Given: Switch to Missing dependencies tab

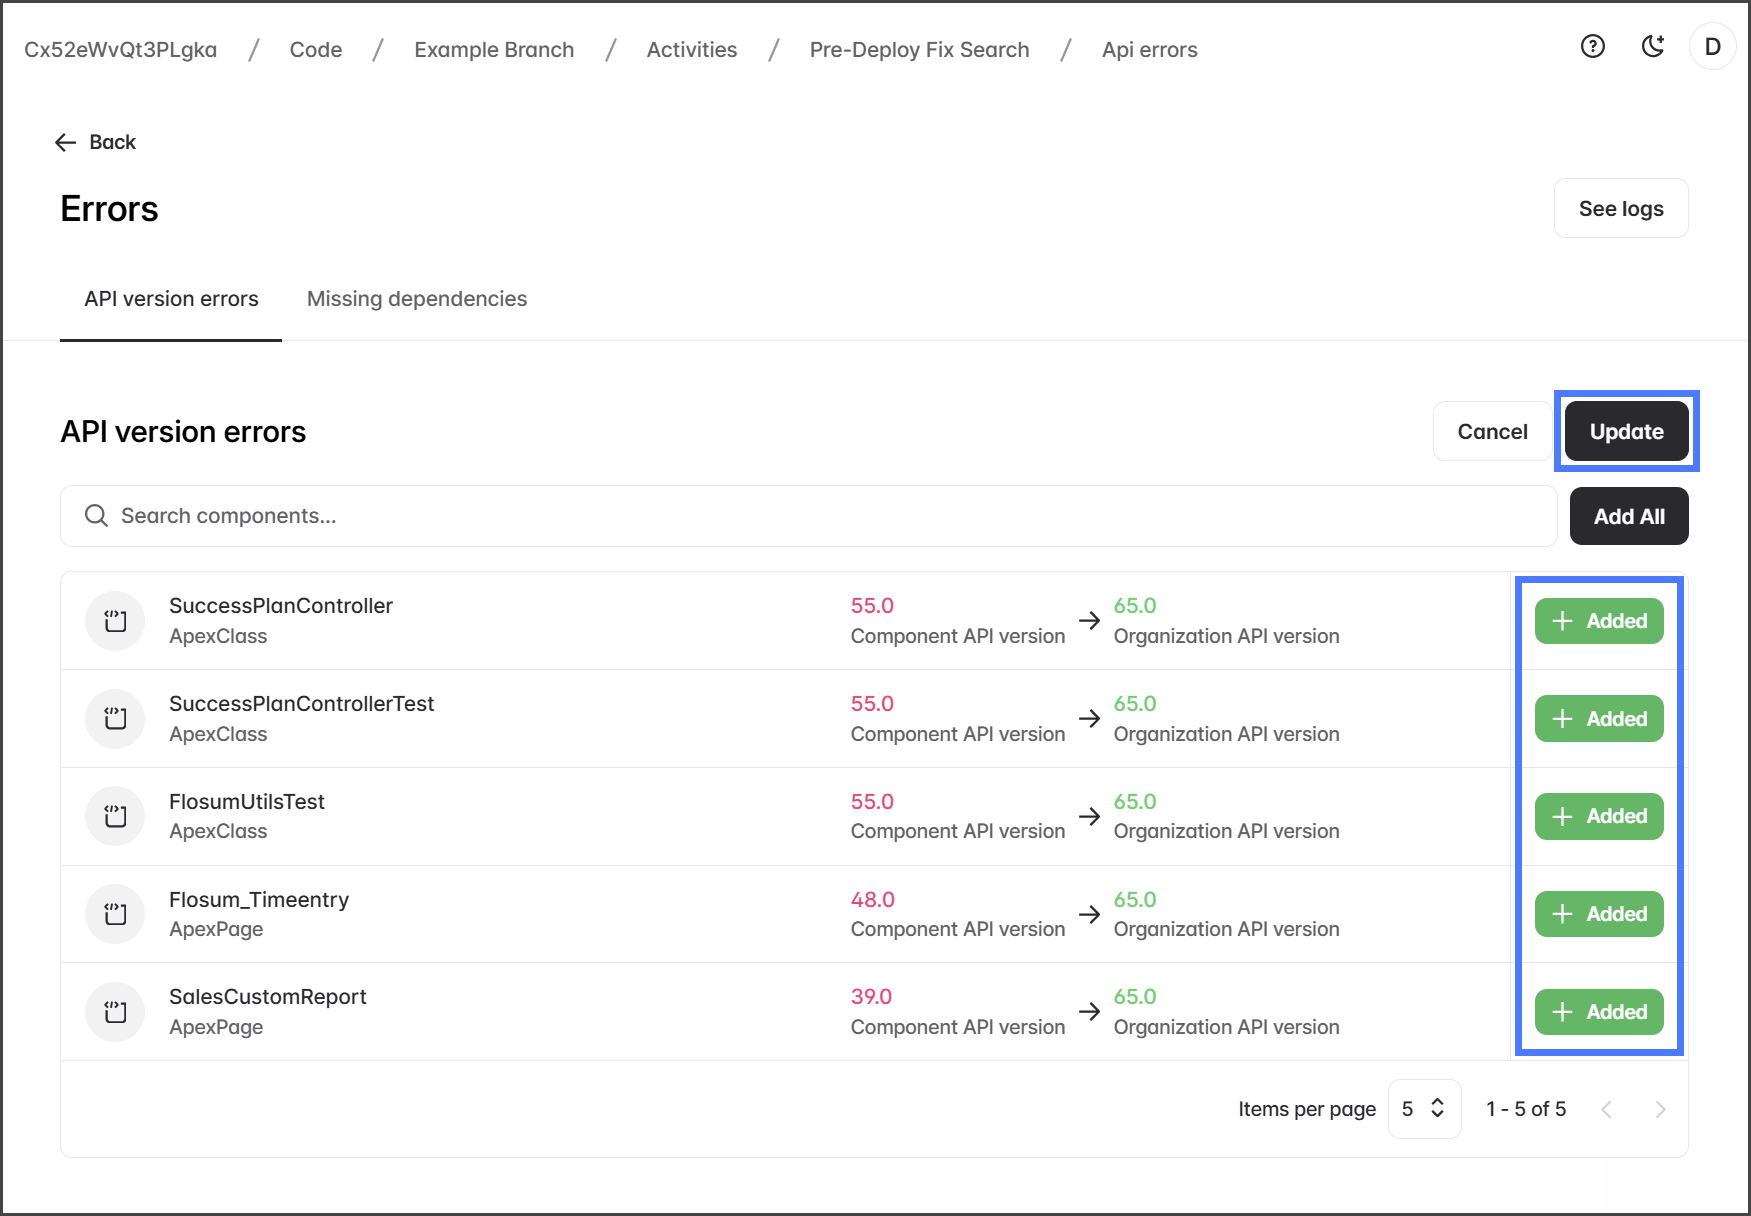Looking at the screenshot, I should (x=416, y=299).
